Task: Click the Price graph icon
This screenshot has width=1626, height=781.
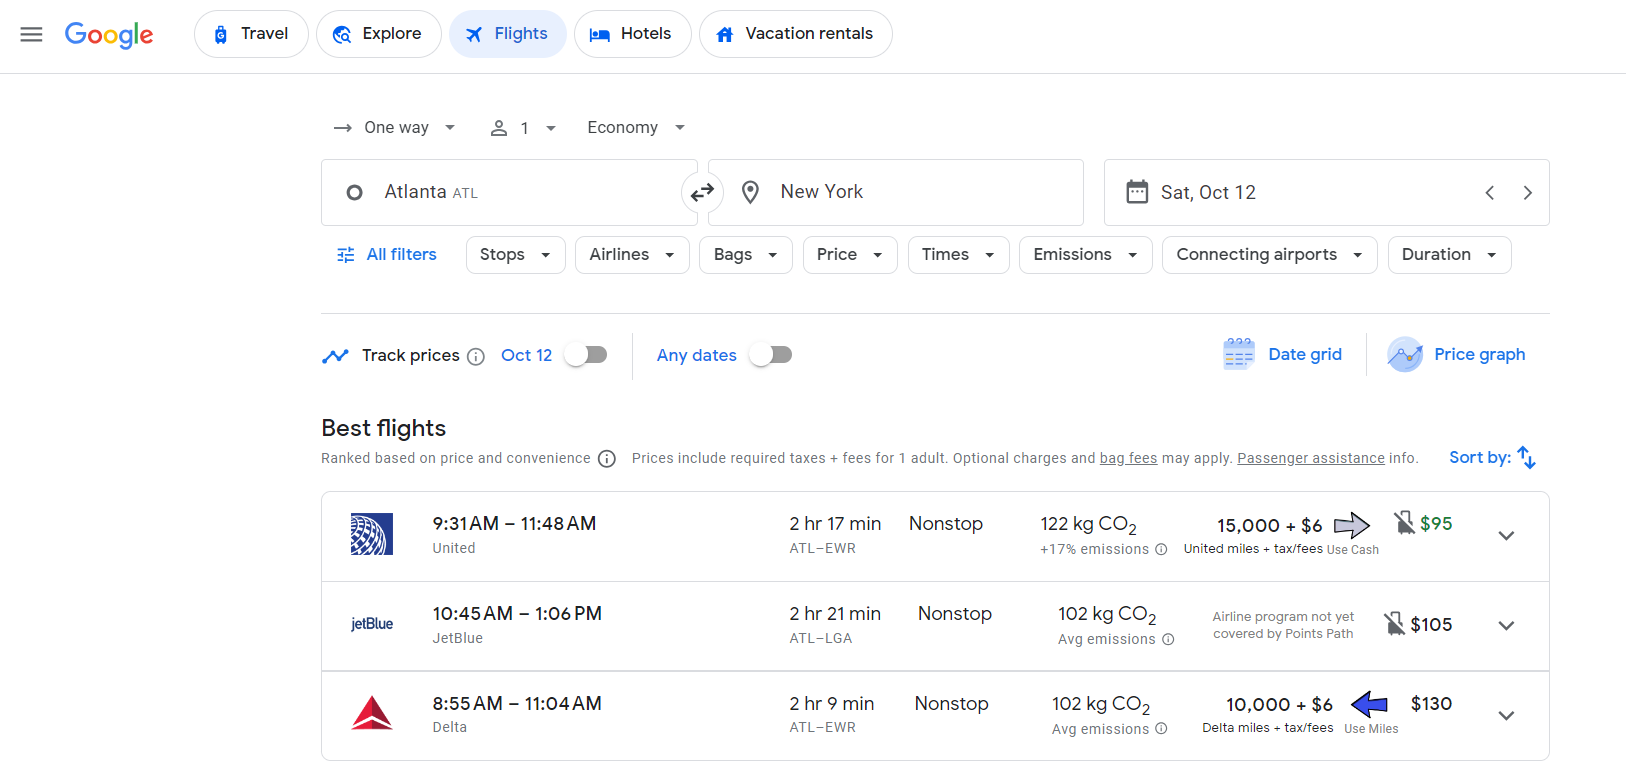Action: 1405,354
